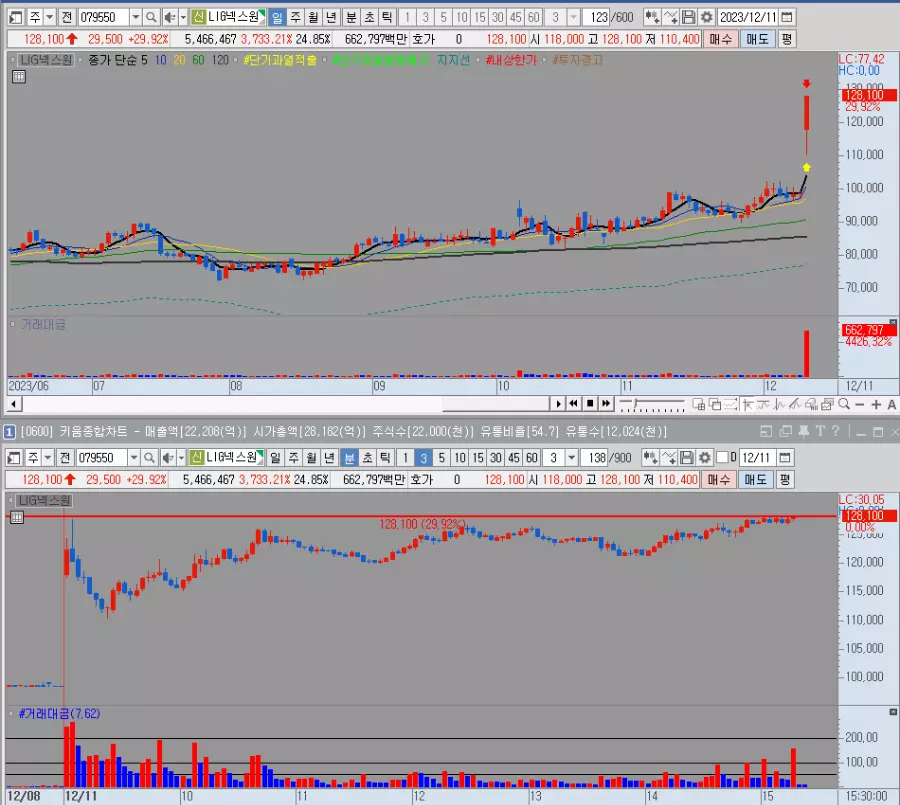The height and width of the screenshot is (805, 900).
Task: Open the 주 type dropdown arrow in top chart
Action: coord(49,17)
